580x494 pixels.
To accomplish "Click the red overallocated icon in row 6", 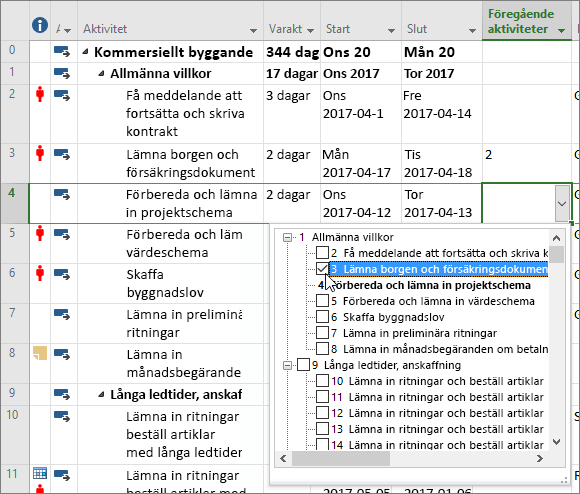I will point(40,273).
